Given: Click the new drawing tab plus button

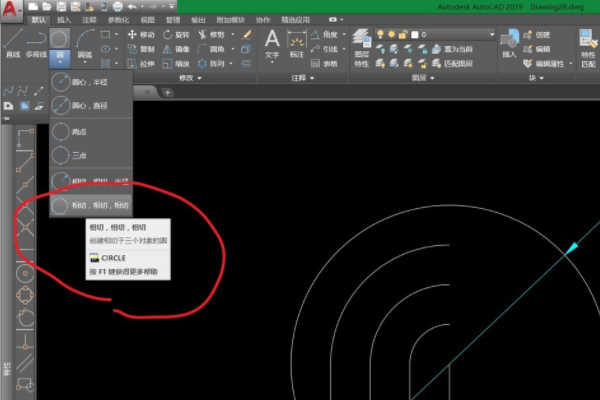Looking at the screenshot, I should click(x=167, y=92).
